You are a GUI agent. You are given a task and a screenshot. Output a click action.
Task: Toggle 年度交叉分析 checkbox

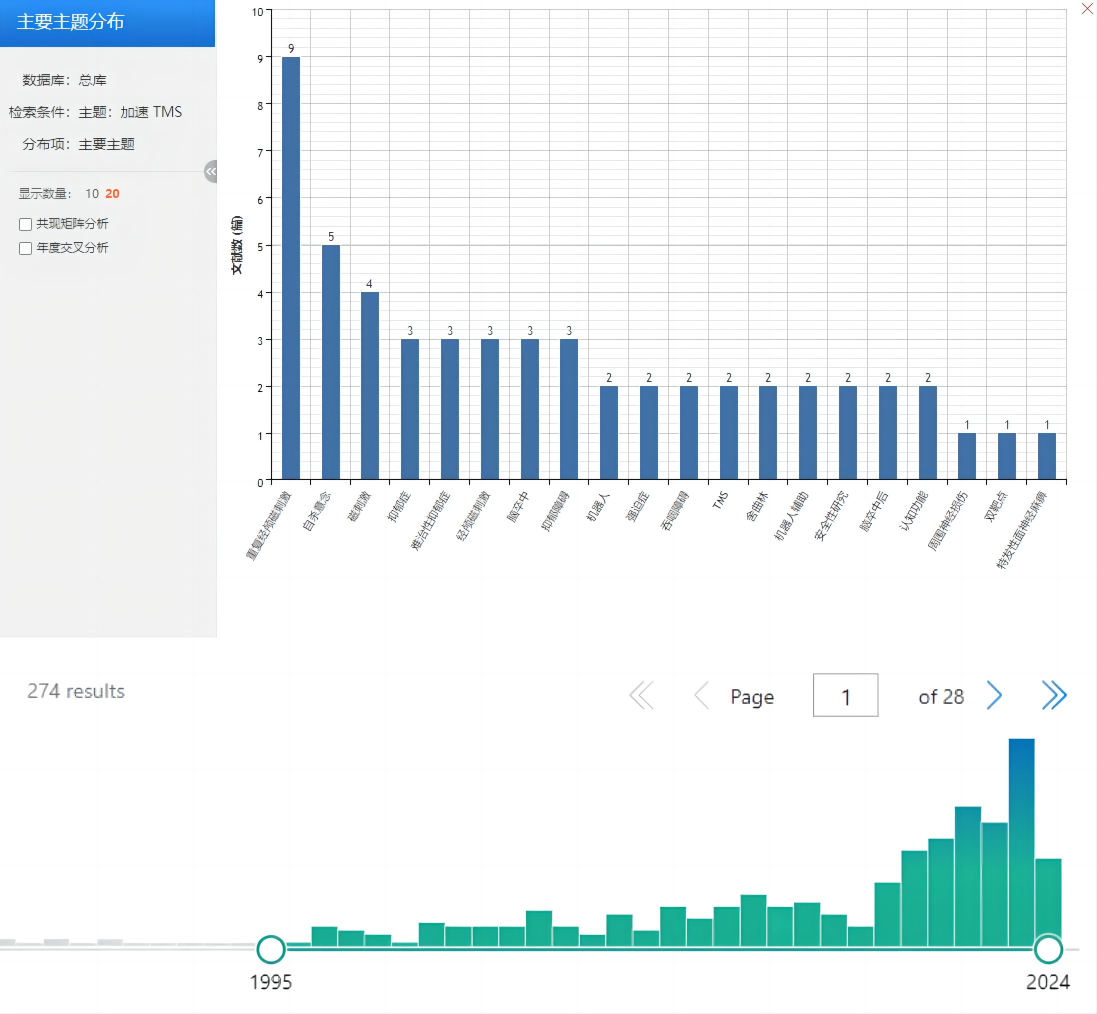26,248
